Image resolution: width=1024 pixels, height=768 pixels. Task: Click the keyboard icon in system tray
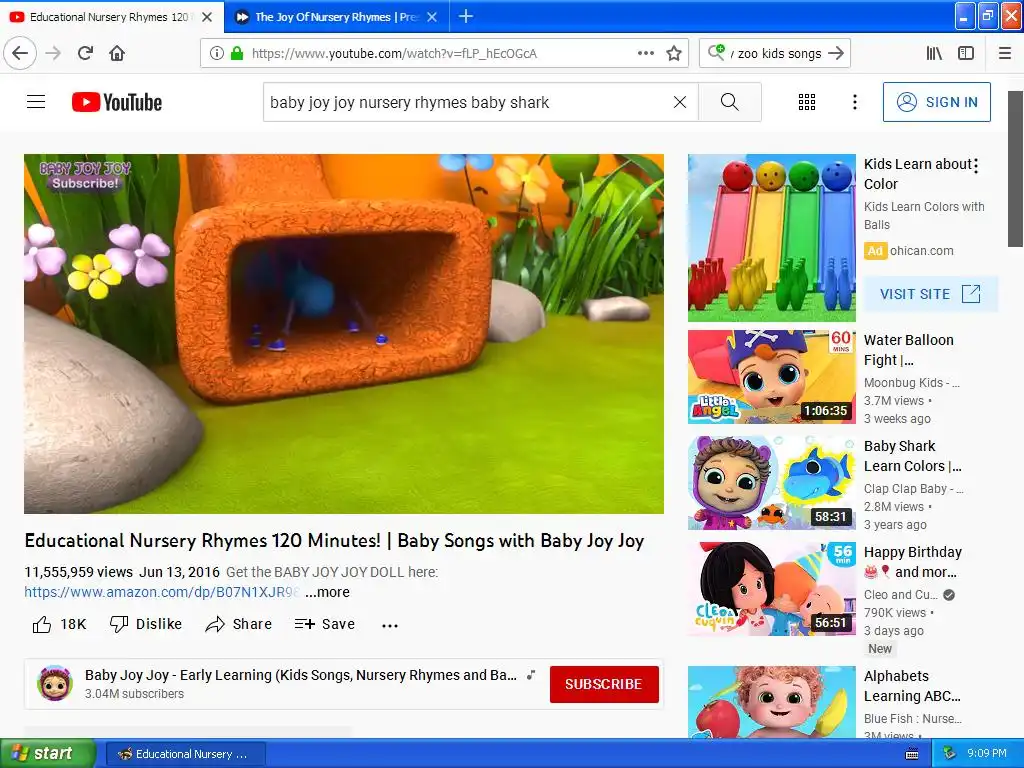912,754
